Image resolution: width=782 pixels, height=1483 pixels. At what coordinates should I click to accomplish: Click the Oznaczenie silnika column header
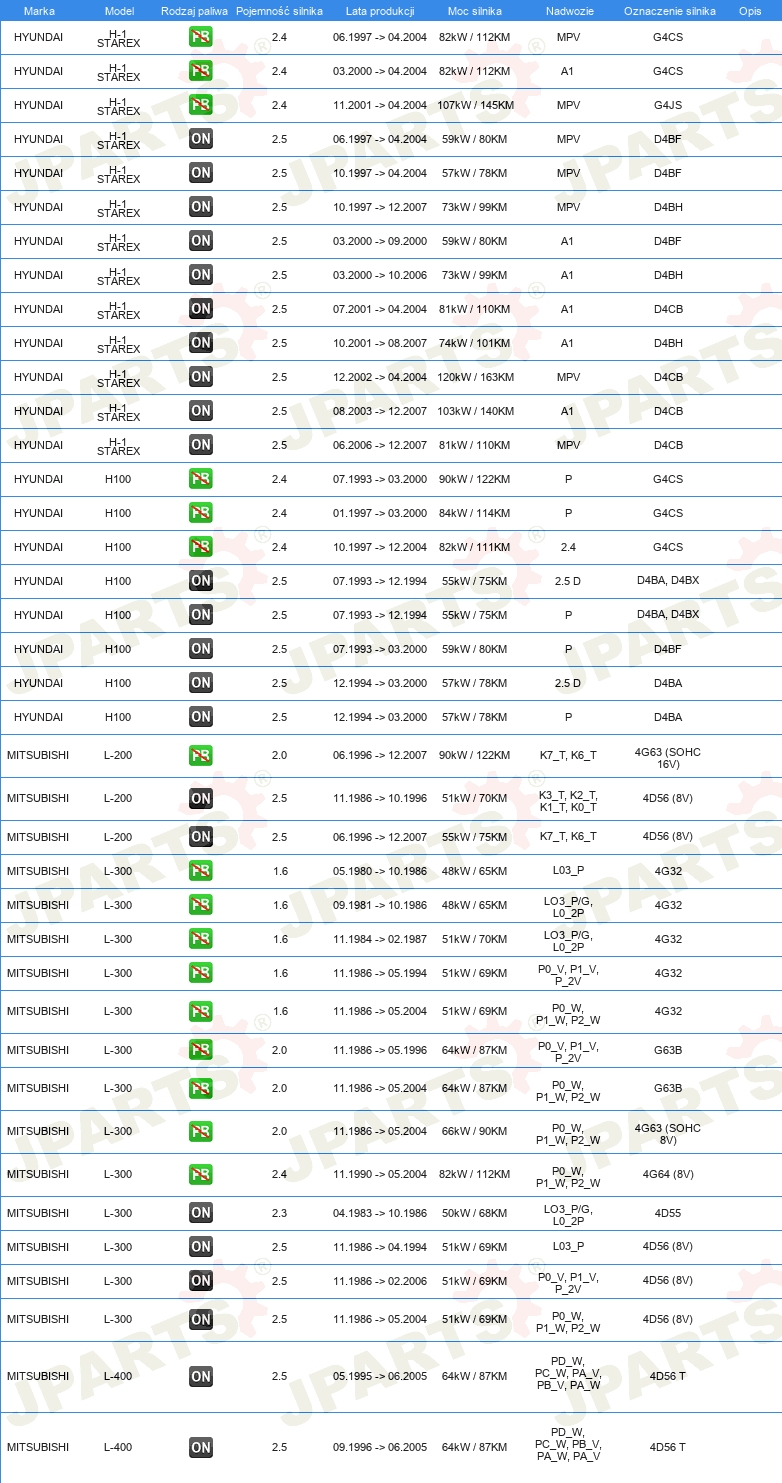point(669,10)
